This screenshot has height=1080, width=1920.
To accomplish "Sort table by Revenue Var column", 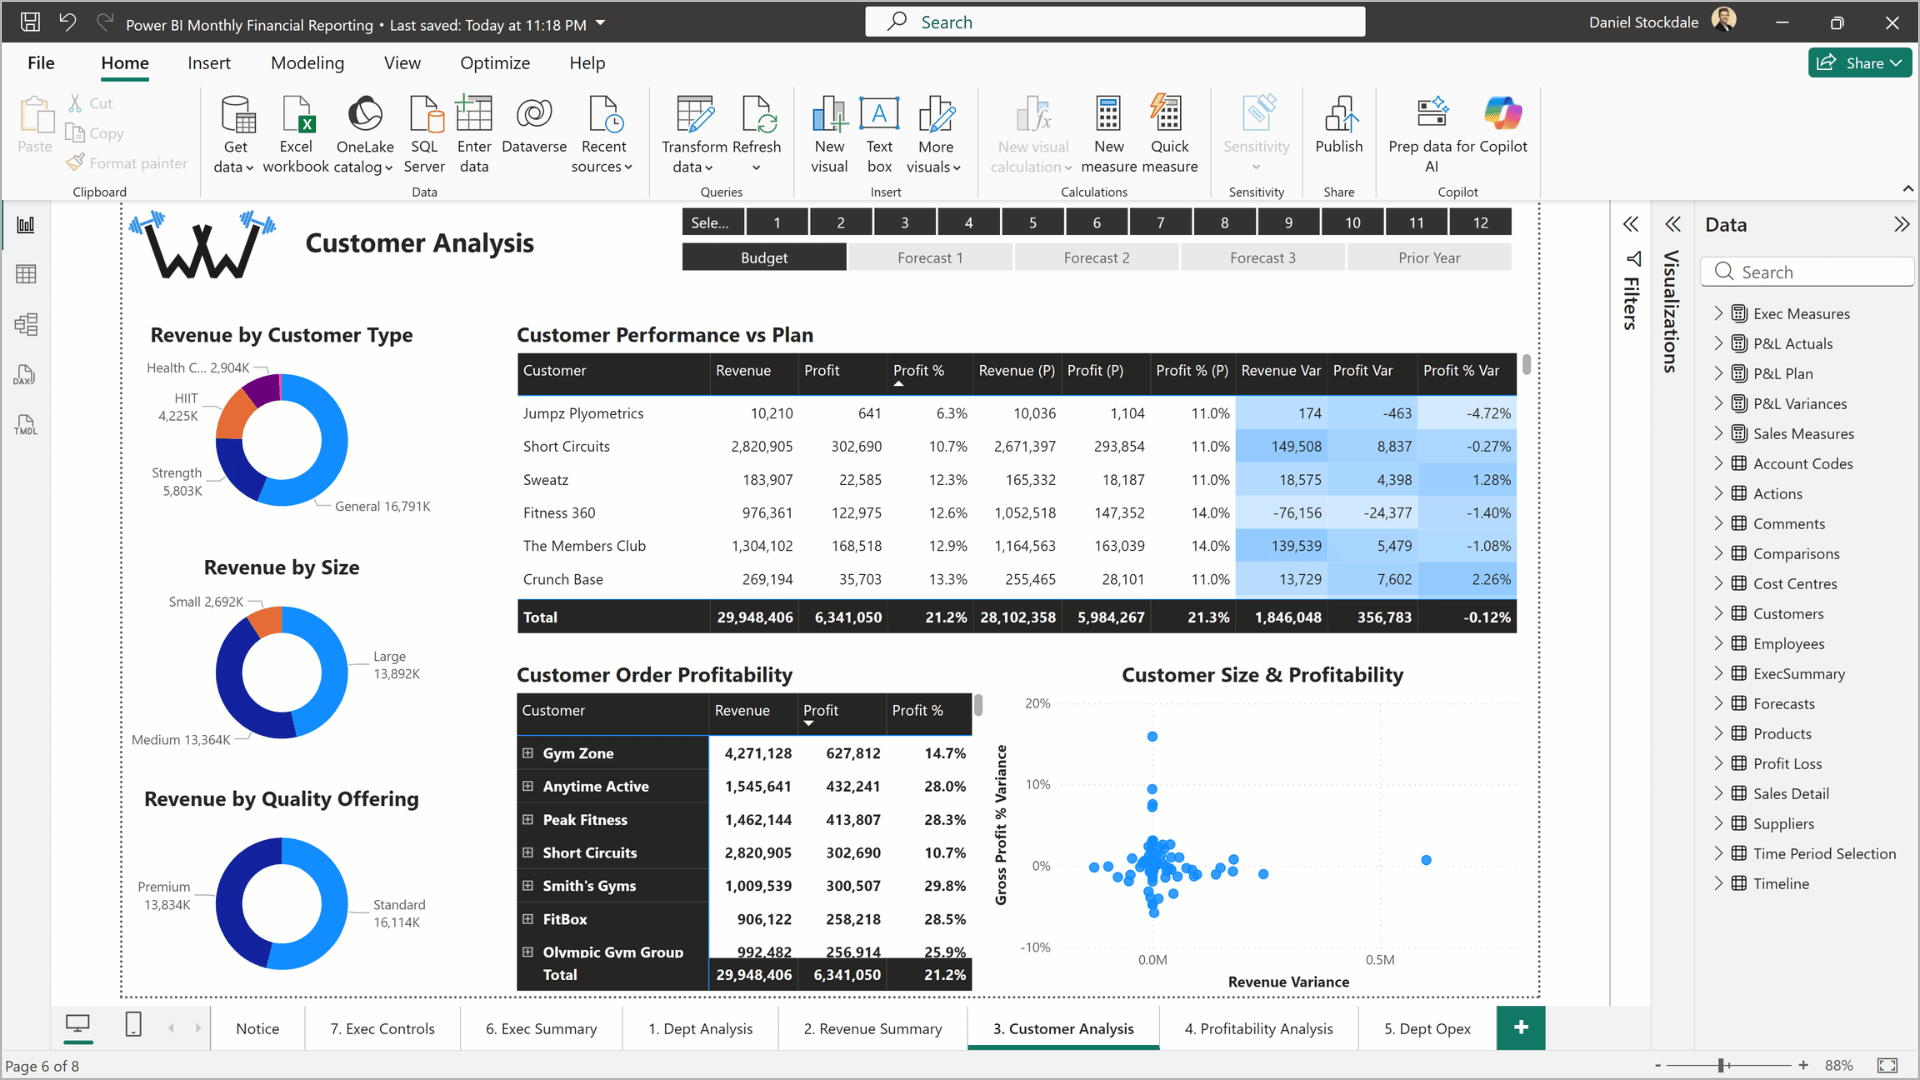I will [x=1280, y=371].
